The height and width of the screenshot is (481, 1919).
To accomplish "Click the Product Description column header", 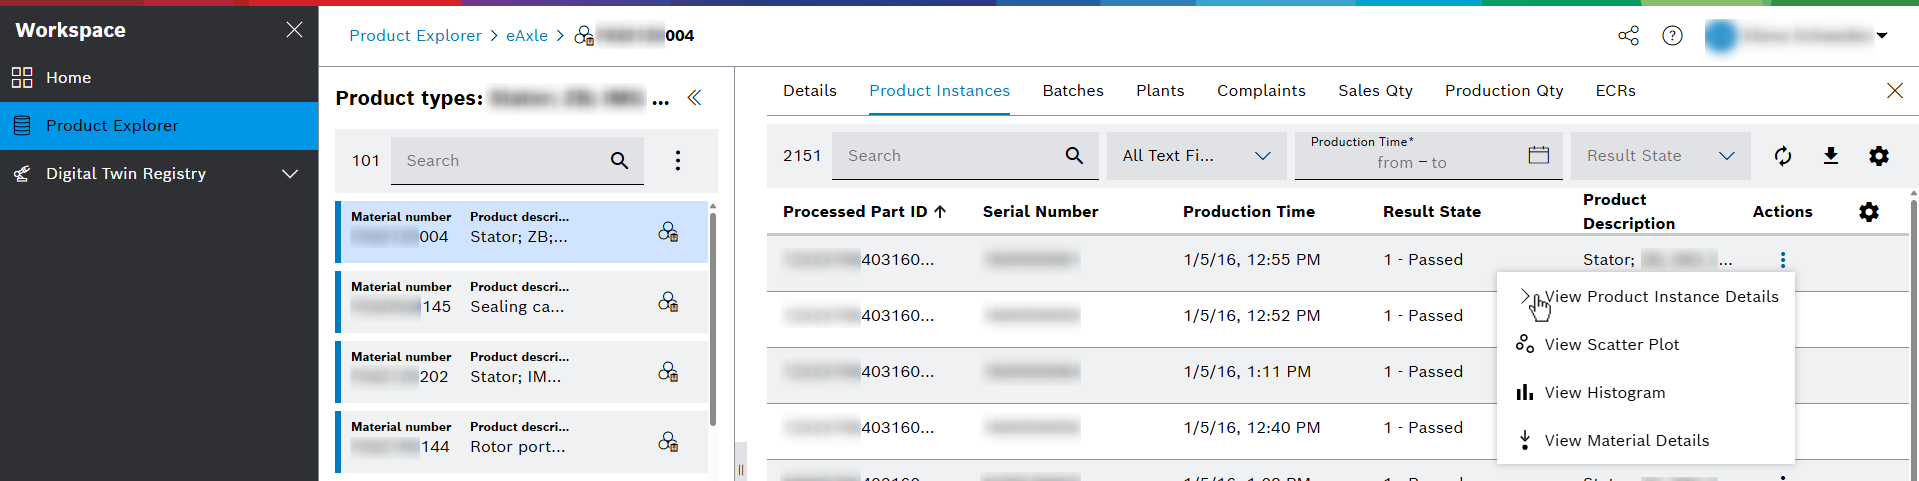I will coord(1629,212).
